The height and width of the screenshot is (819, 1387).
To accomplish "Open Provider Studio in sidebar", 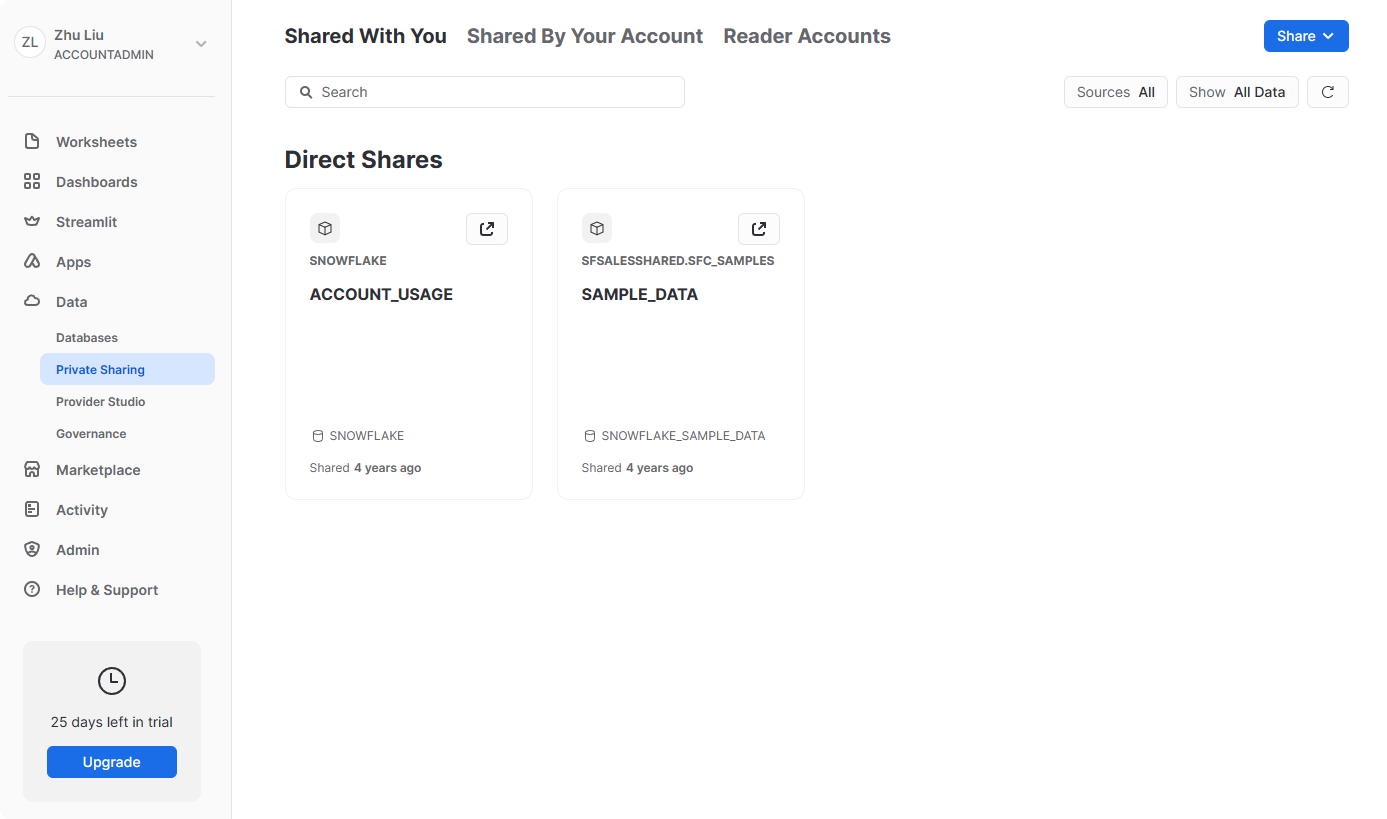I will tap(101, 402).
